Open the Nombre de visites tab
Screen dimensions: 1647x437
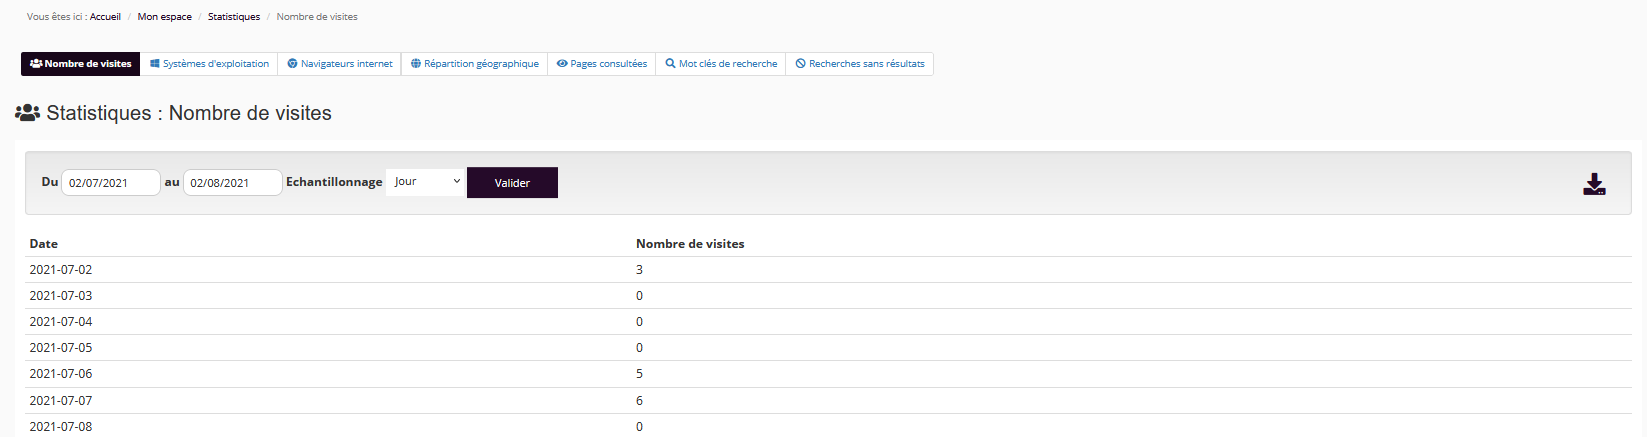(81, 64)
